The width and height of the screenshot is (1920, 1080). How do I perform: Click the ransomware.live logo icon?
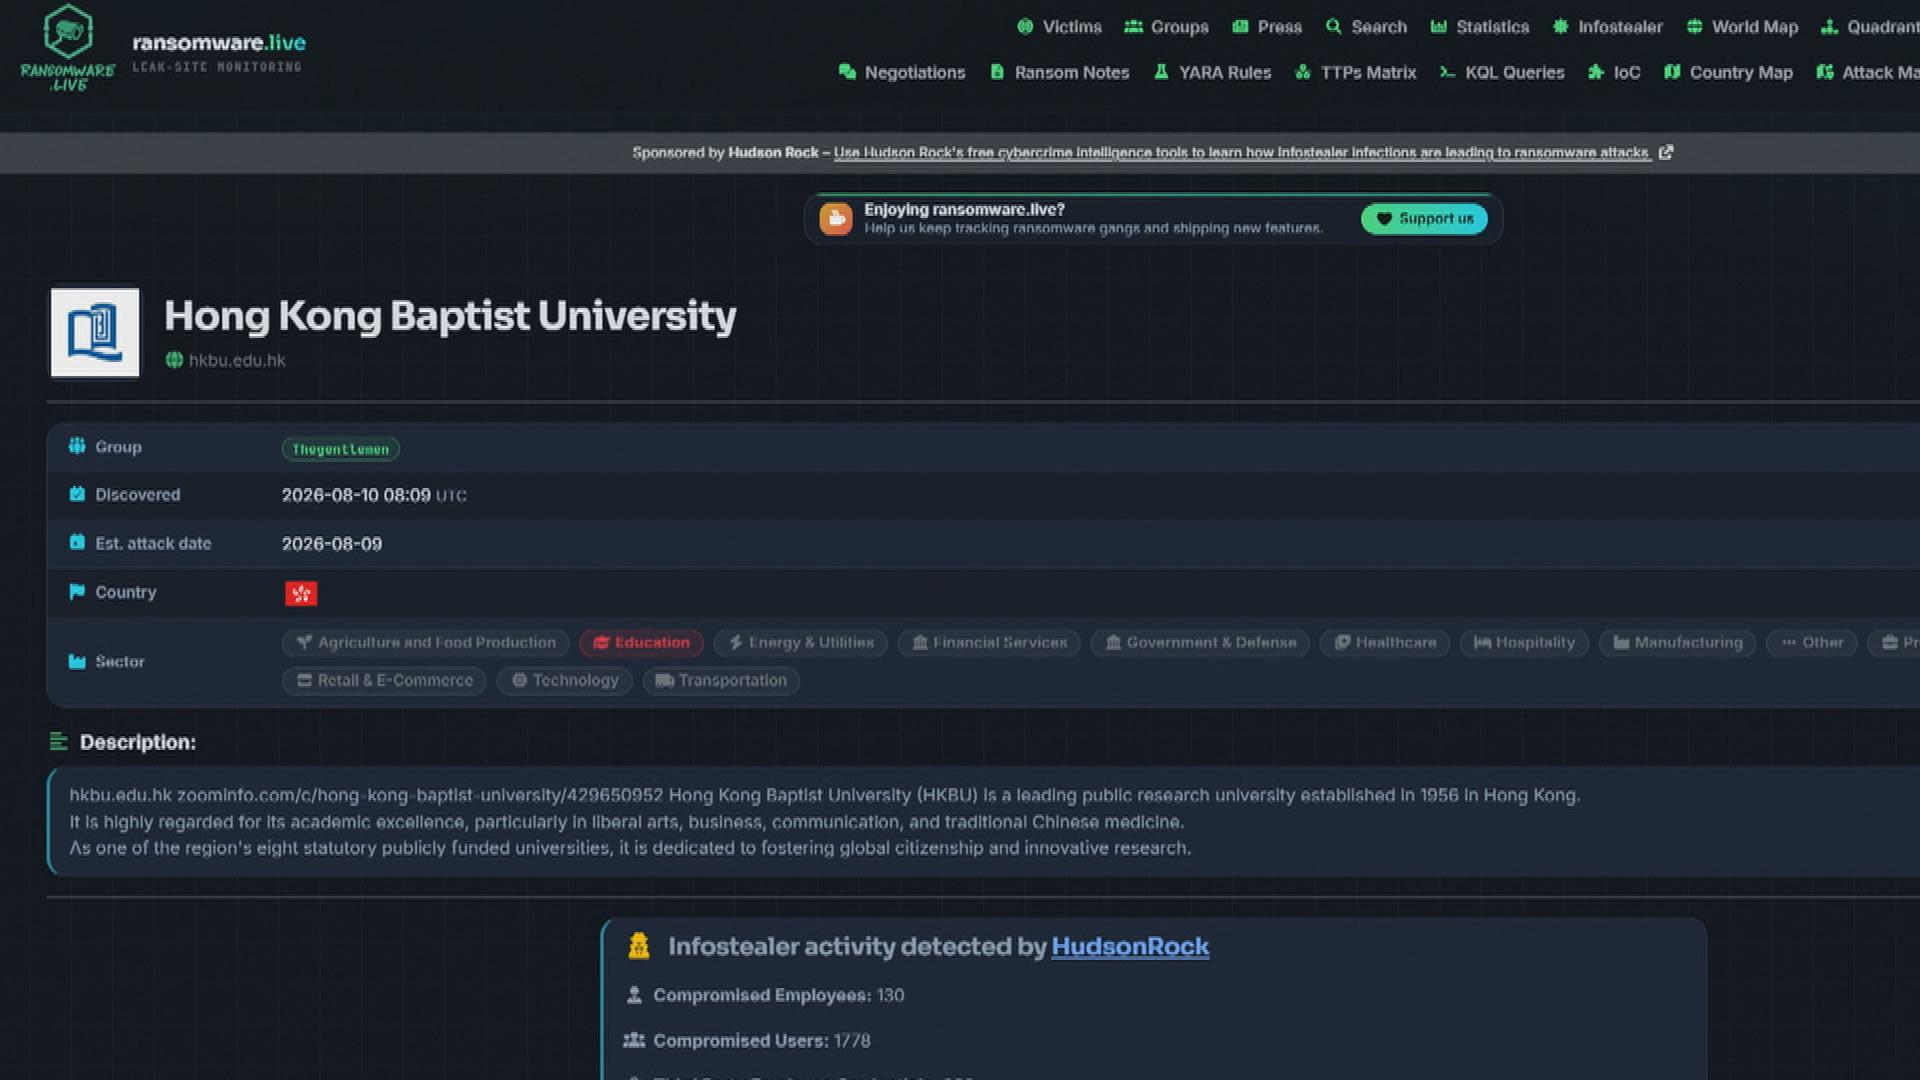click(x=68, y=48)
